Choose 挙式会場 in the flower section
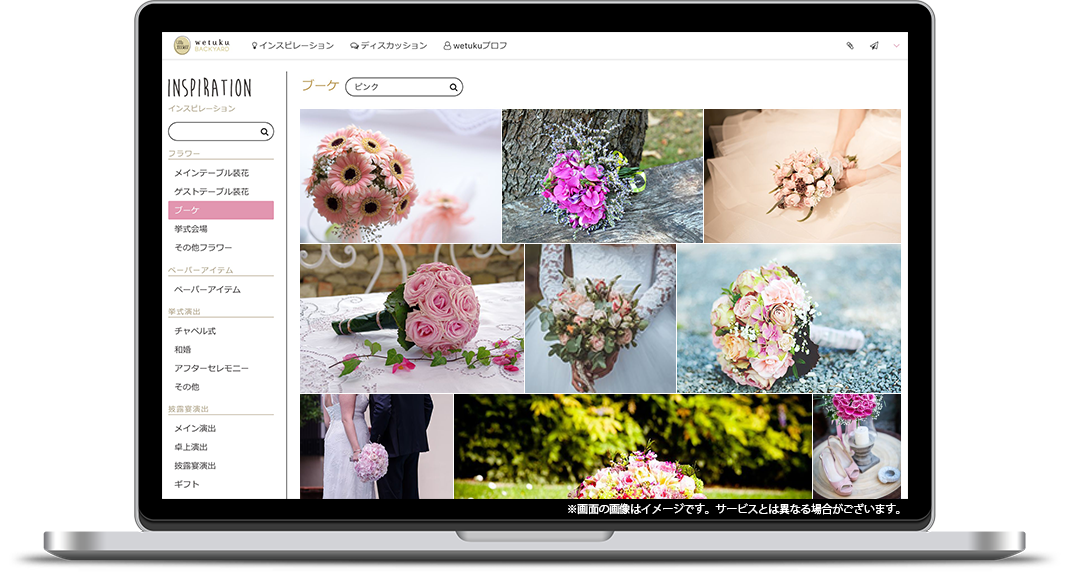This screenshot has width=1070, height=583. [191, 229]
